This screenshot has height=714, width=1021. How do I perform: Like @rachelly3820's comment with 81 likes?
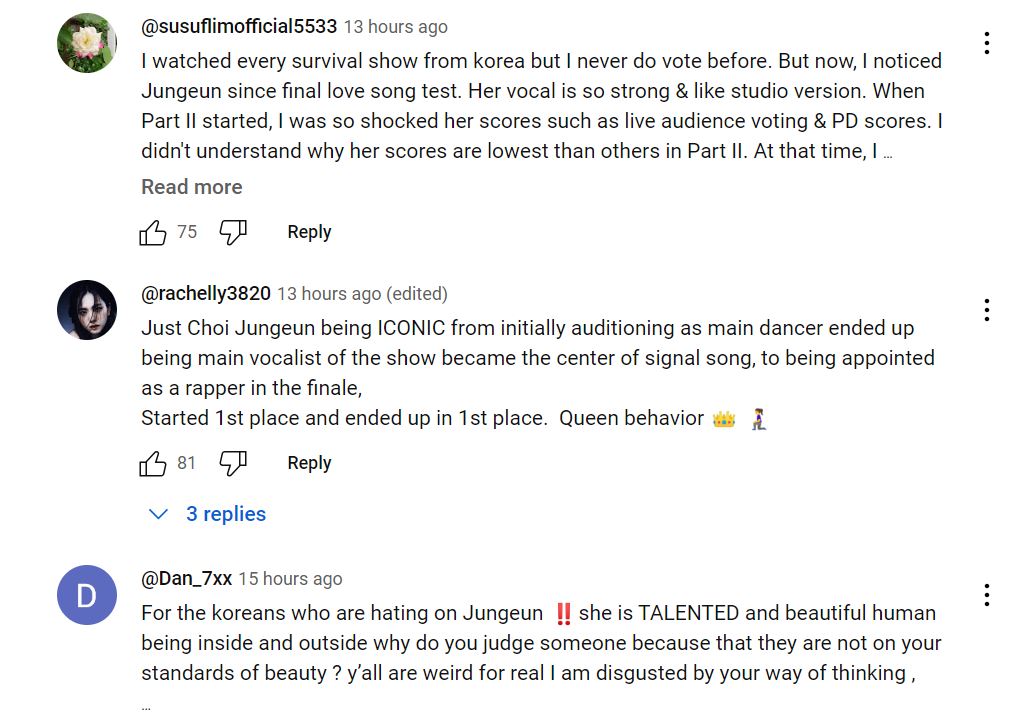153,463
